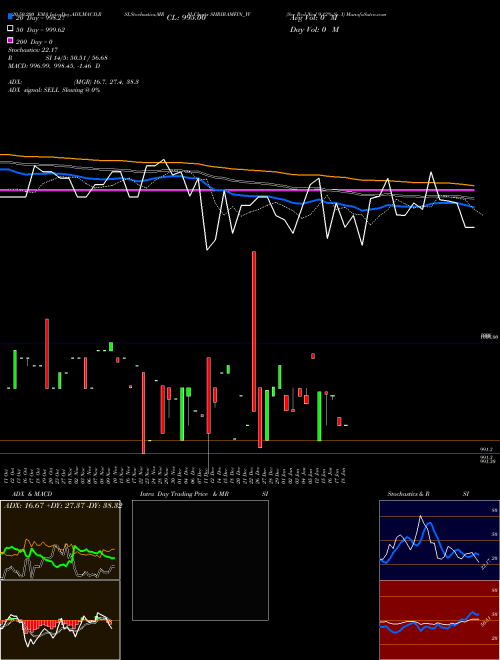The height and width of the screenshot is (660, 500).
Task: Open the ADX indicator chart panel
Action: click(60, 540)
